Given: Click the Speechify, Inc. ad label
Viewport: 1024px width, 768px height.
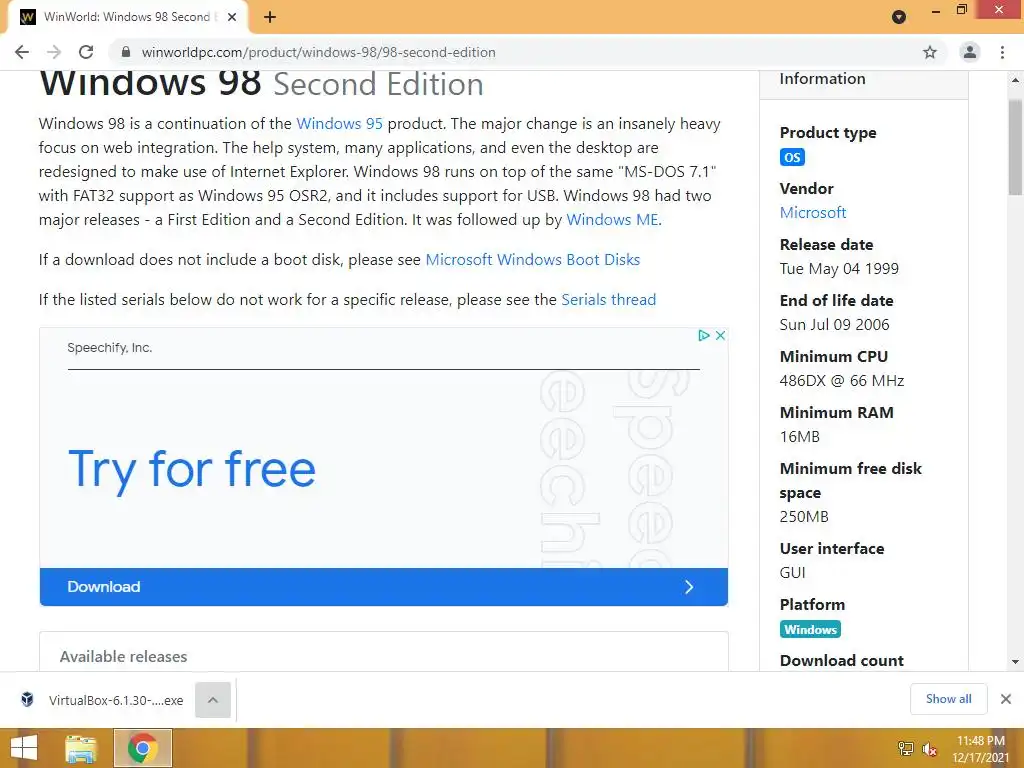Looking at the screenshot, I should (110, 348).
